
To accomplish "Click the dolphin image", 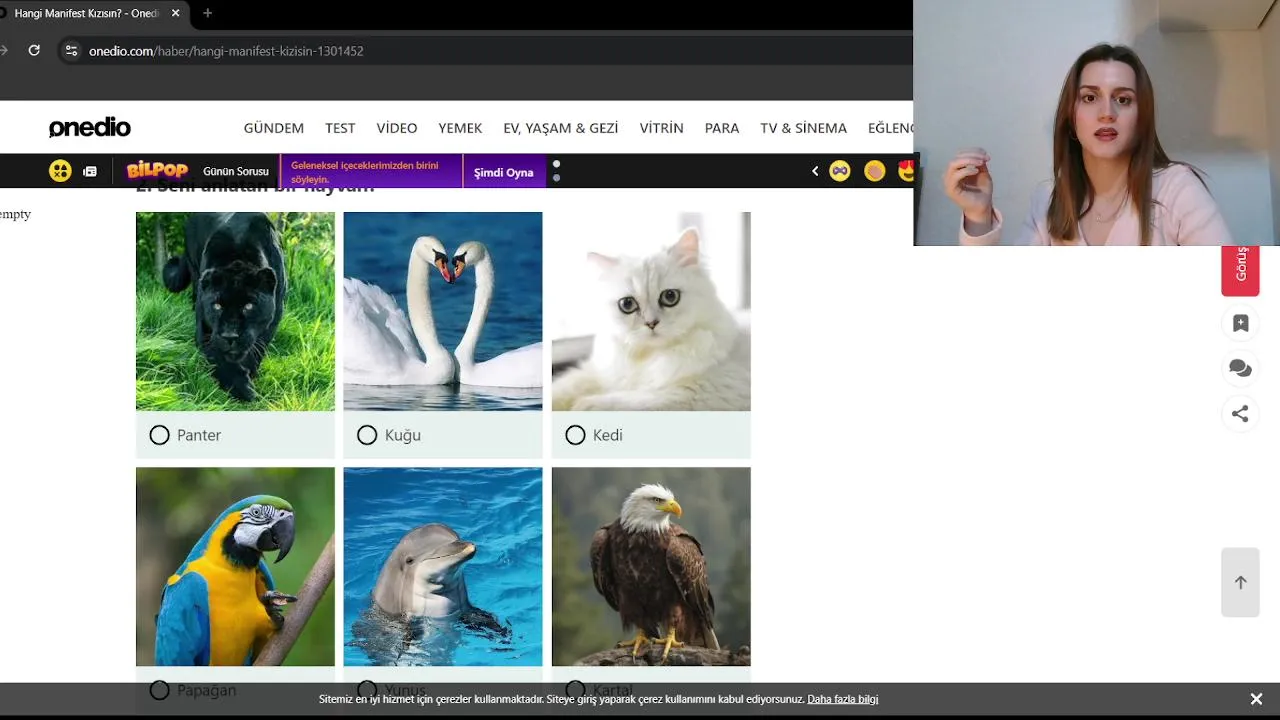I will coord(443,566).
